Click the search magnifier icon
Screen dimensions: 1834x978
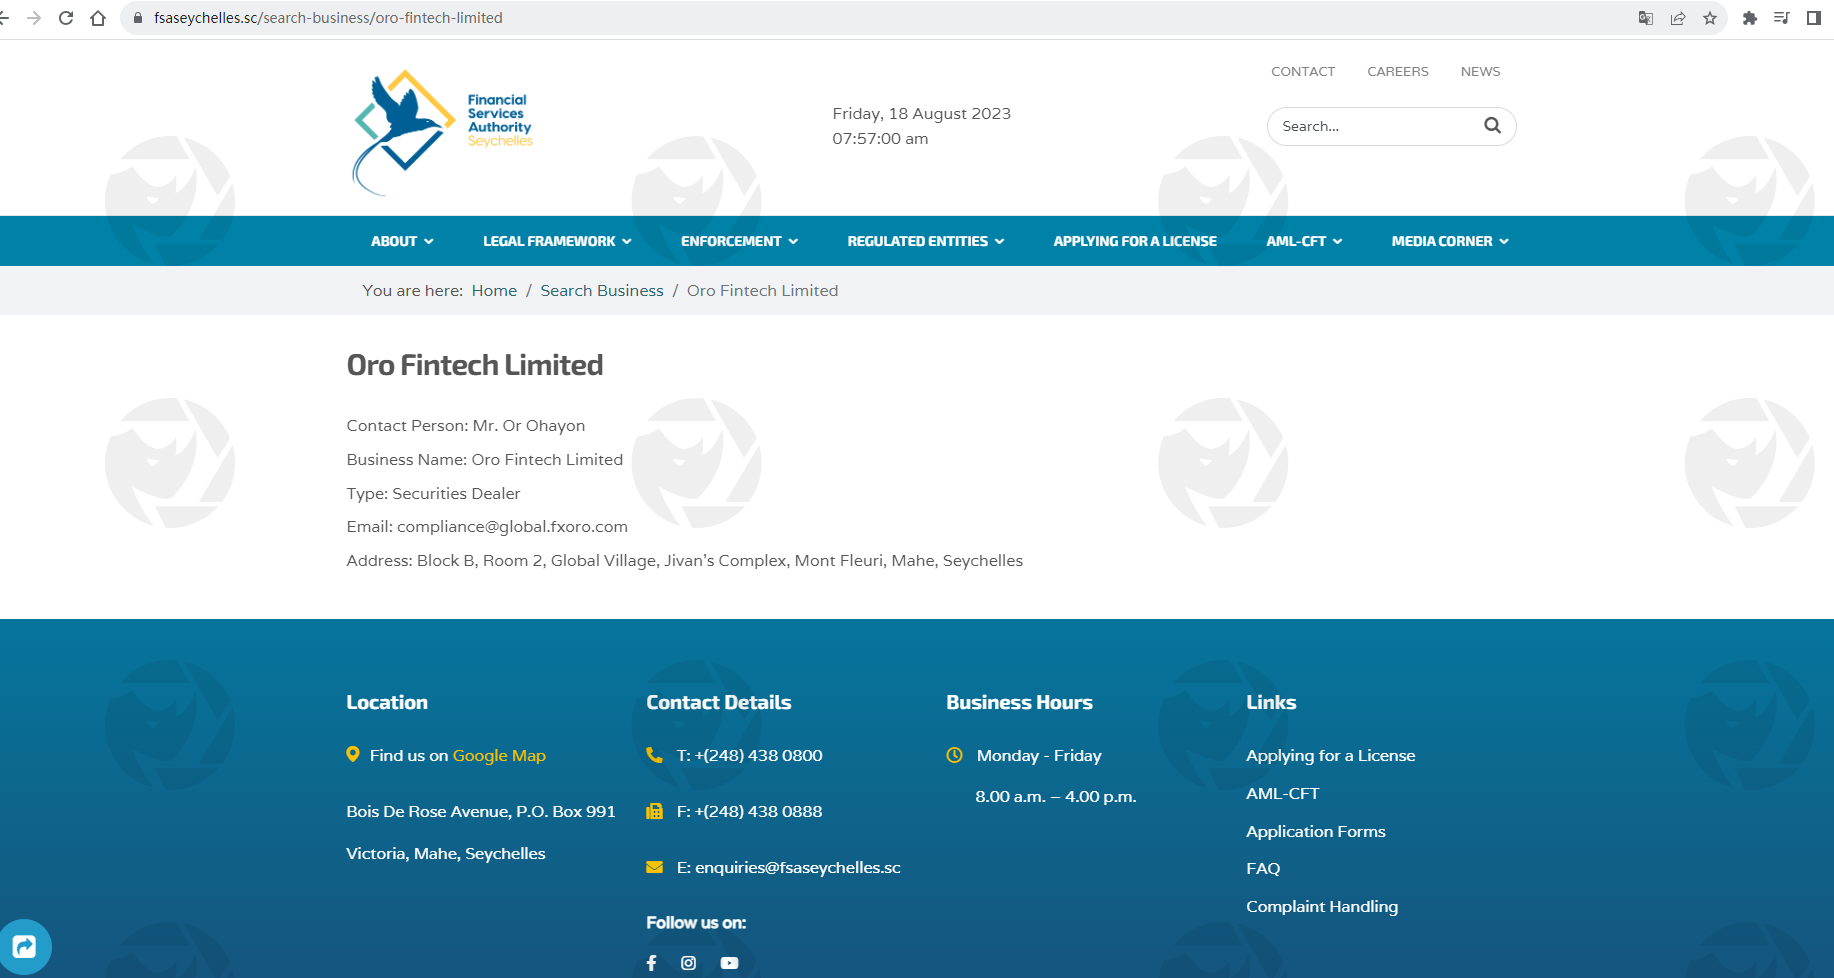click(x=1492, y=126)
